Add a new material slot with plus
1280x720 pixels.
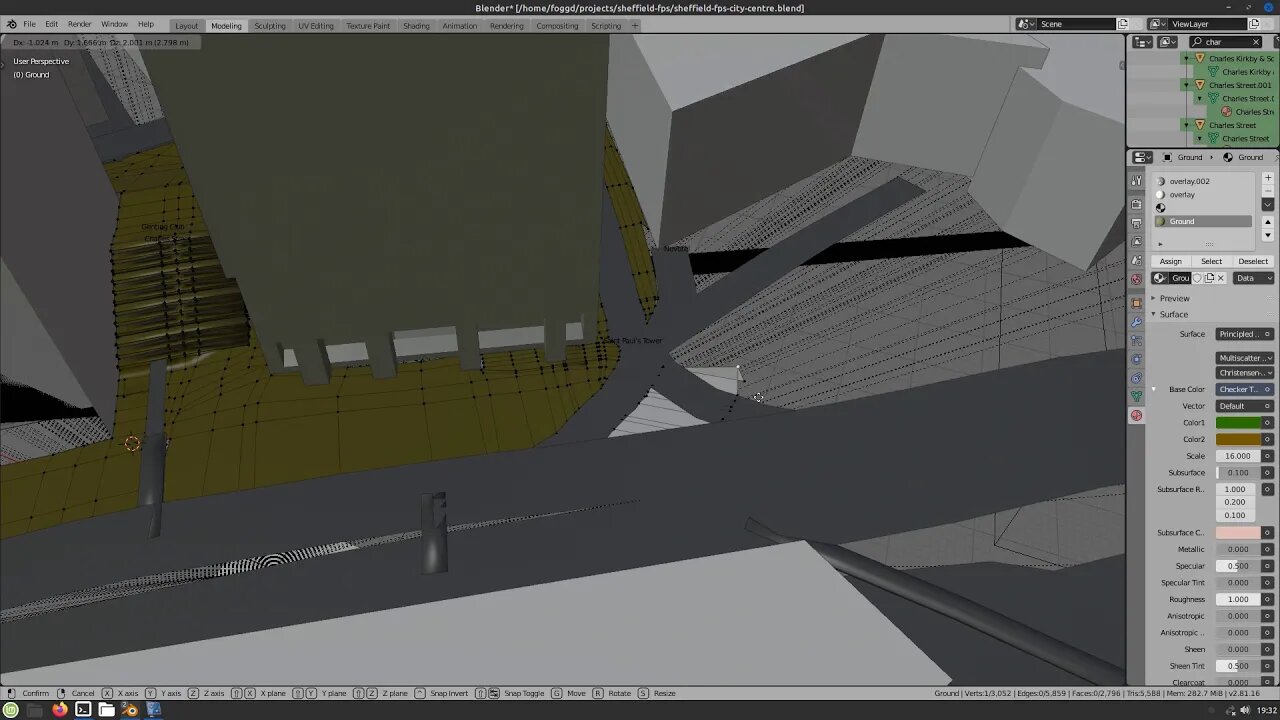[x=1268, y=178]
